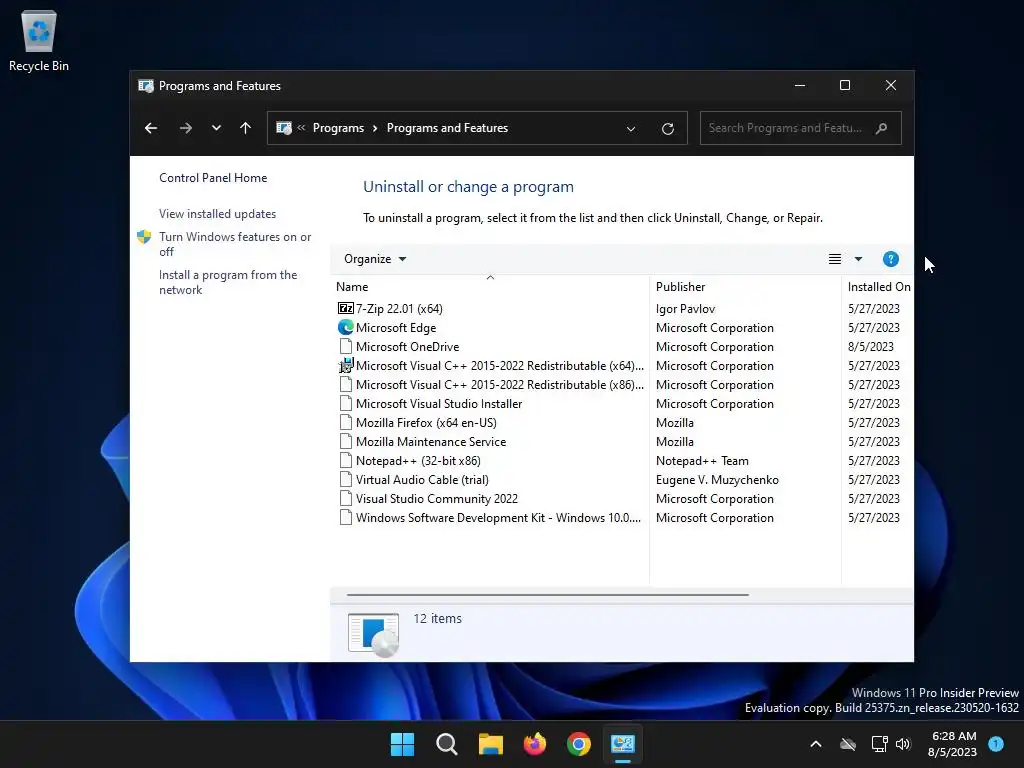Select the Mozilla Maintenance Service icon
Viewport: 1024px width, 768px height.
tap(345, 441)
